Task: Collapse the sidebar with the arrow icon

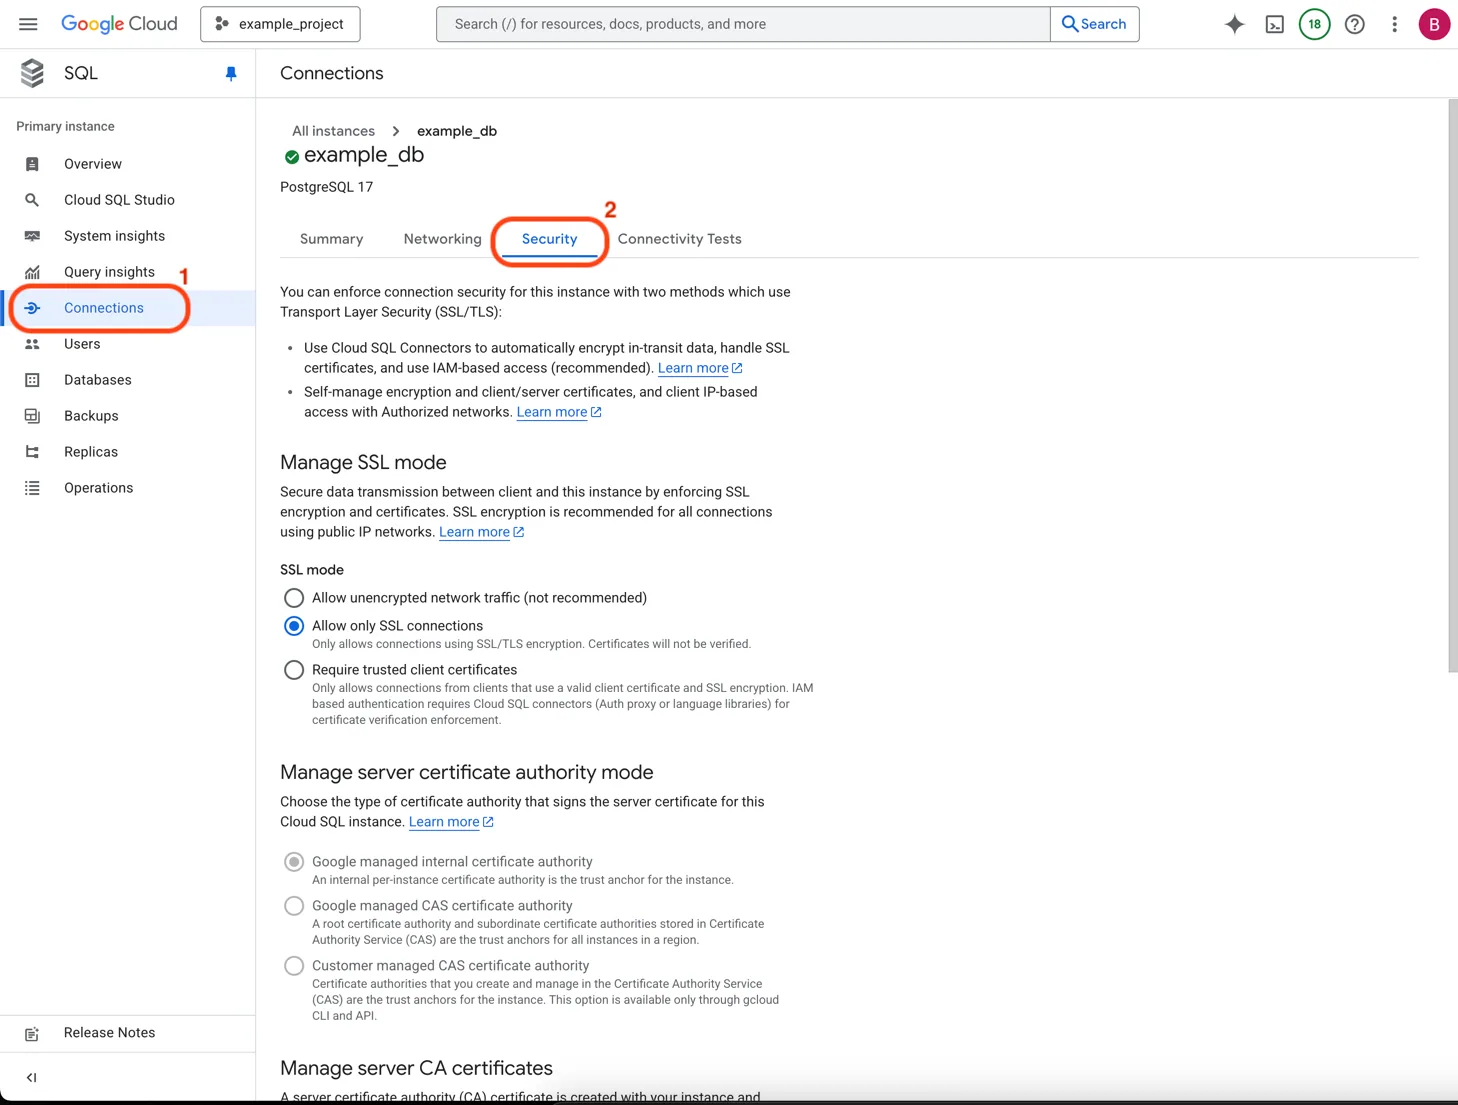Action: tap(31, 1077)
